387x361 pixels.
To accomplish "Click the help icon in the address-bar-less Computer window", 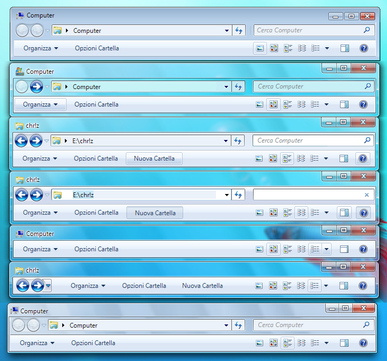I will pos(363,249).
